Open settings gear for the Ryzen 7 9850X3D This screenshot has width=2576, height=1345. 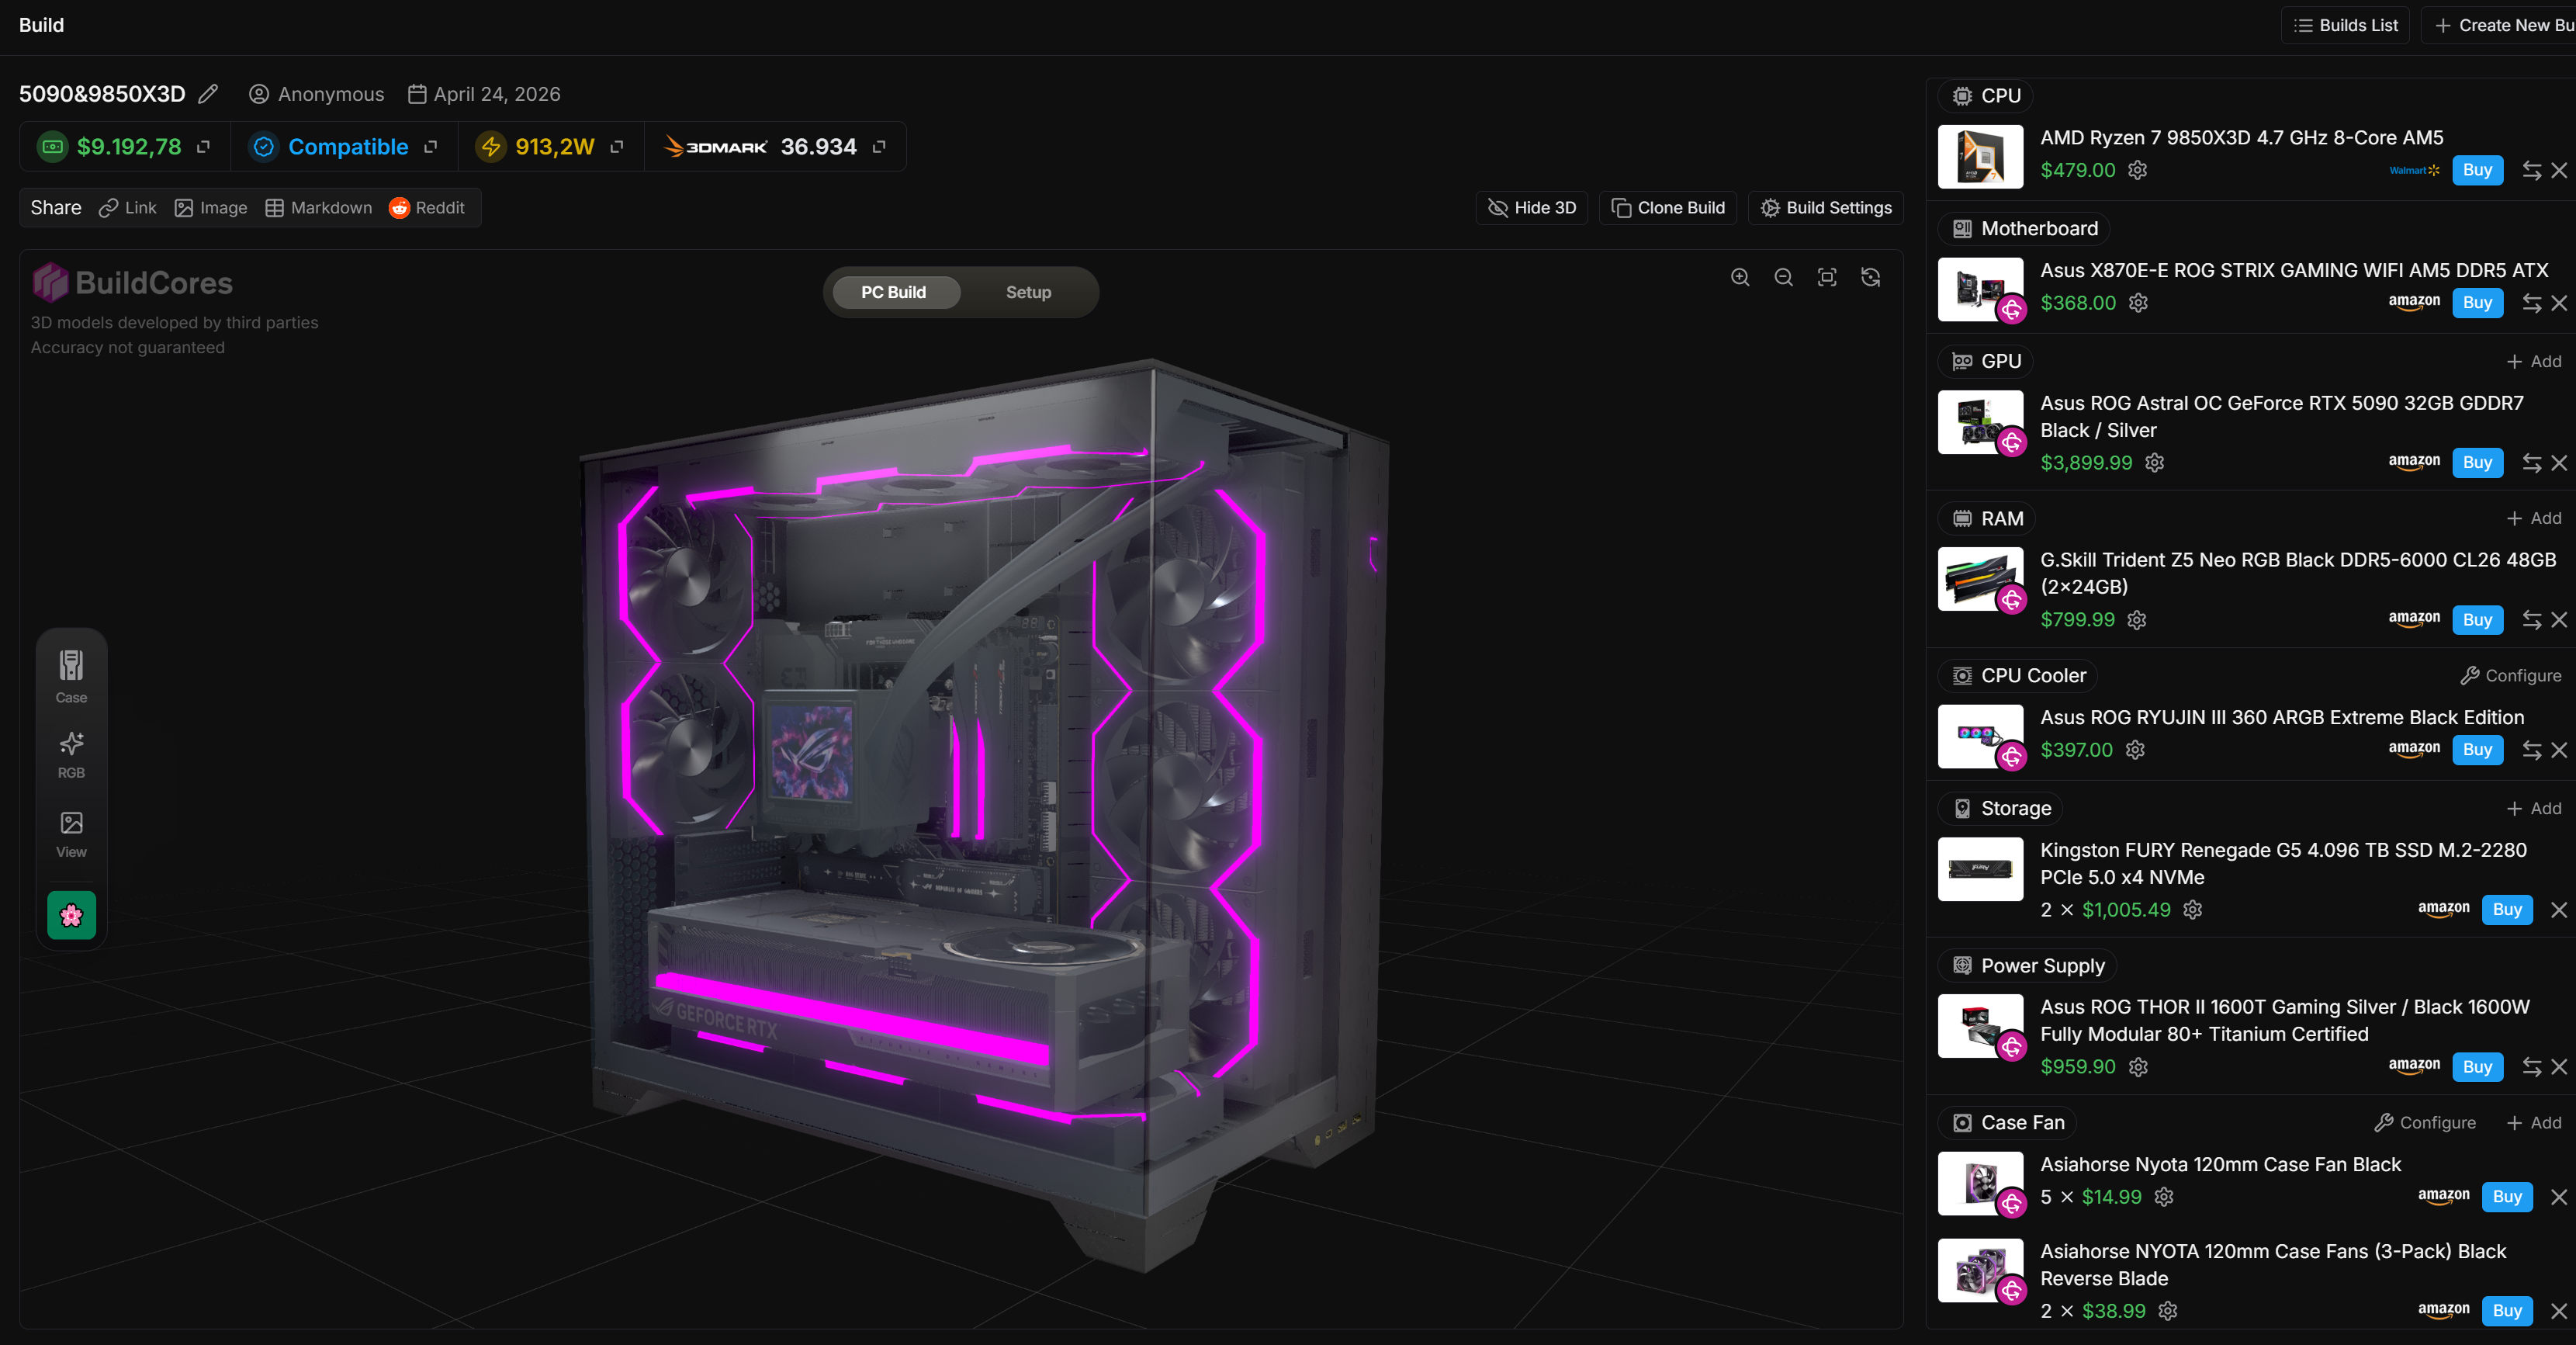tap(2137, 170)
